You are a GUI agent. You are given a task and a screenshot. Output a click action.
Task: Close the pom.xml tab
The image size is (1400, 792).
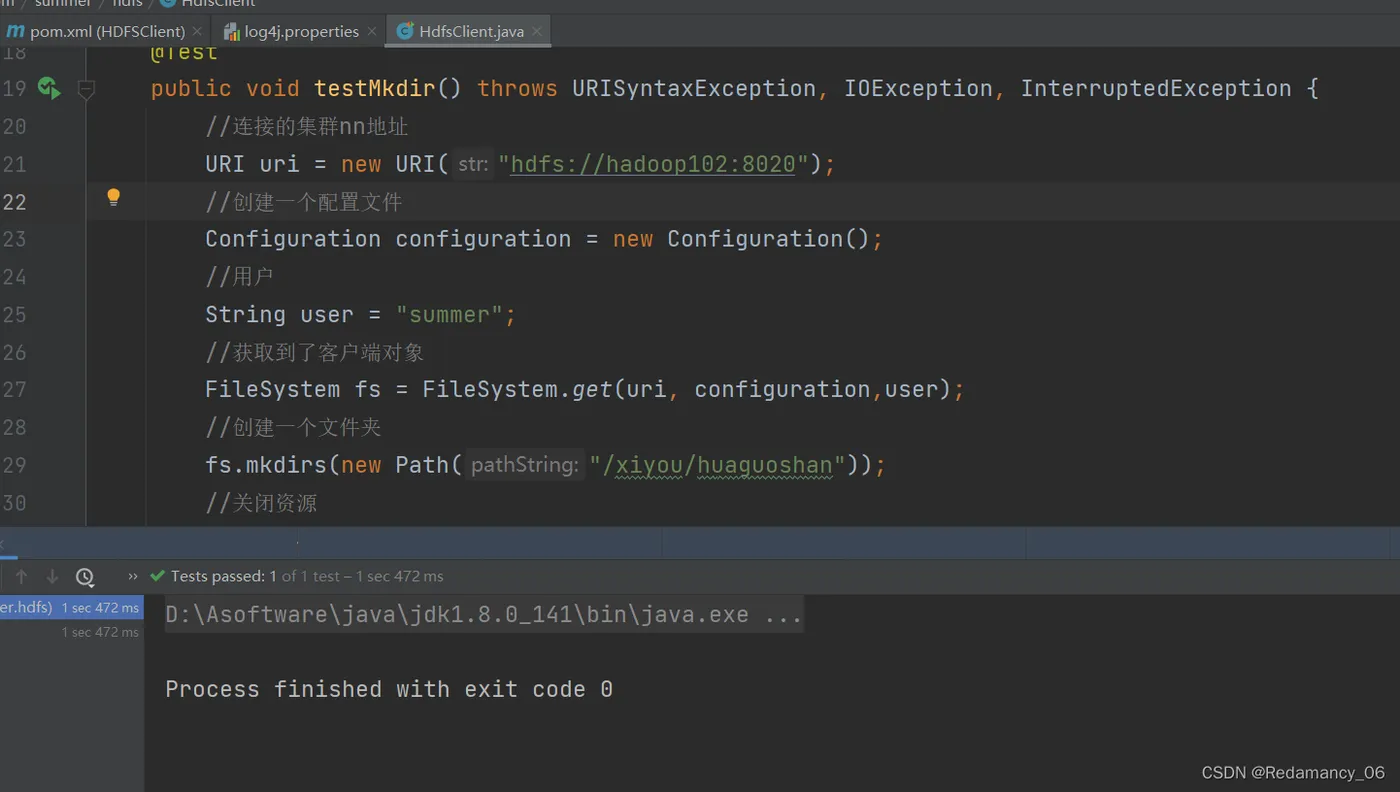198,31
